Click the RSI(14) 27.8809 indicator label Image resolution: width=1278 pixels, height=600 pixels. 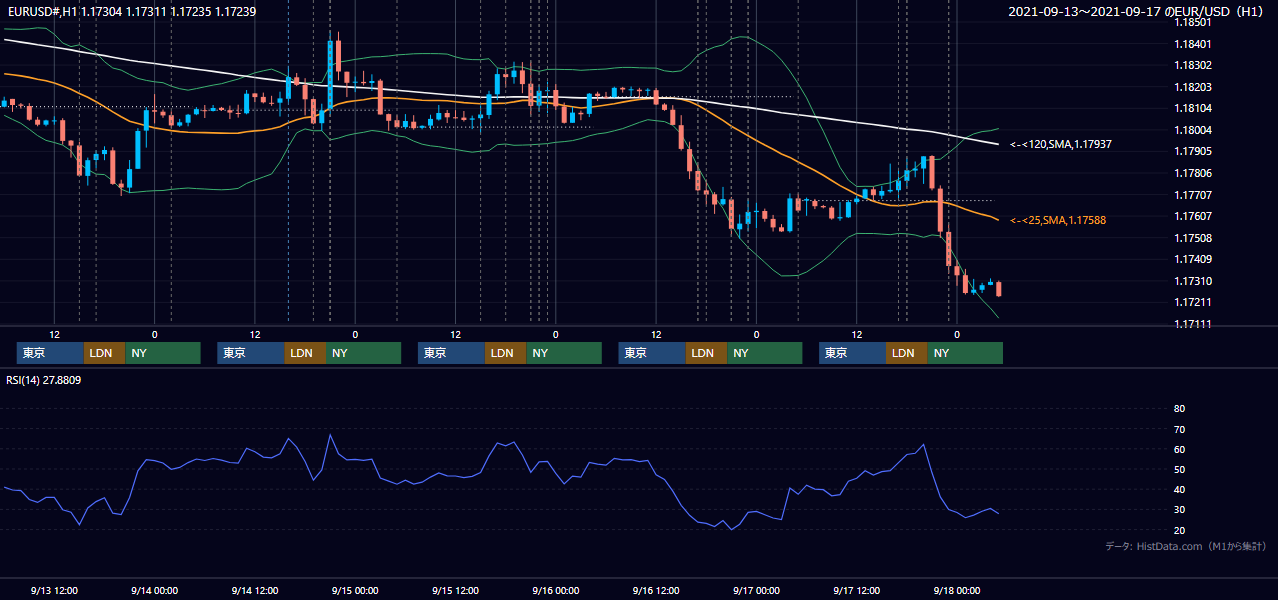tap(44, 380)
